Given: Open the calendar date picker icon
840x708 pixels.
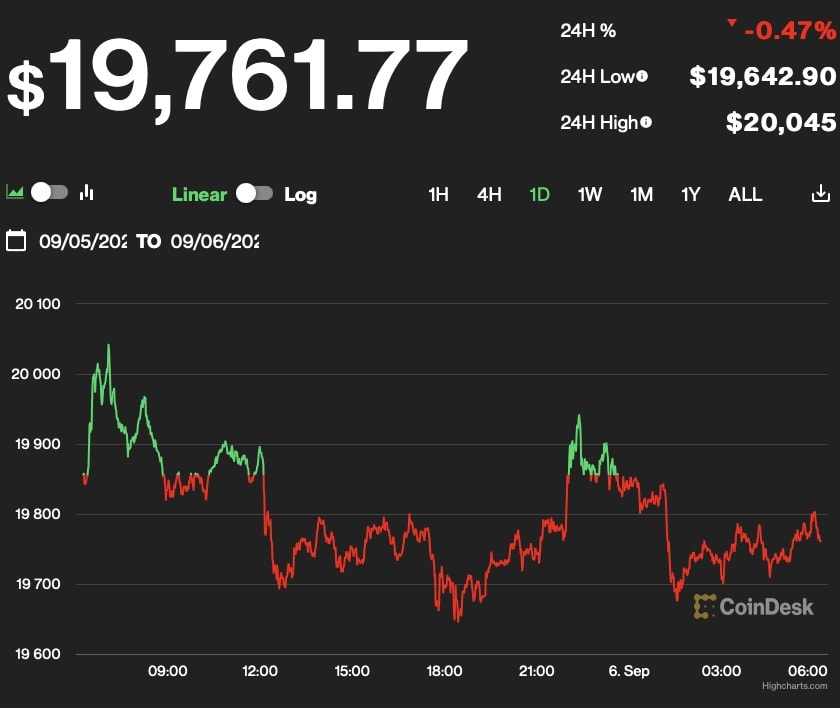Looking at the screenshot, I should tap(16, 240).
